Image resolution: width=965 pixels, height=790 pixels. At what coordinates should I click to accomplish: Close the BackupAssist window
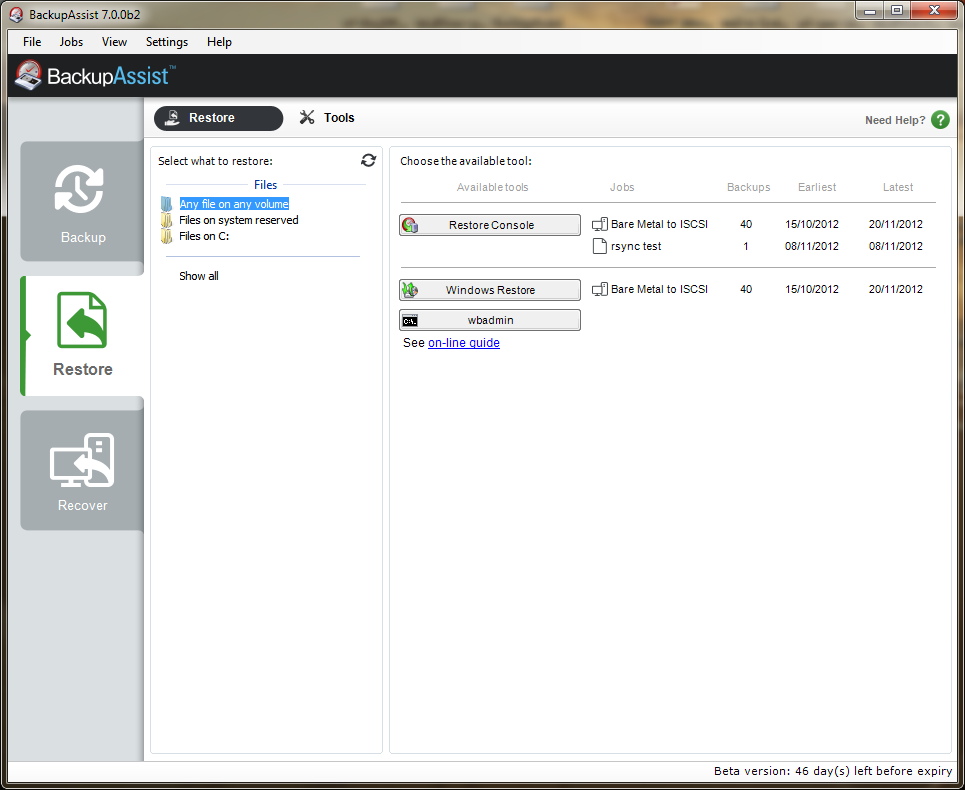pos(934,10)
